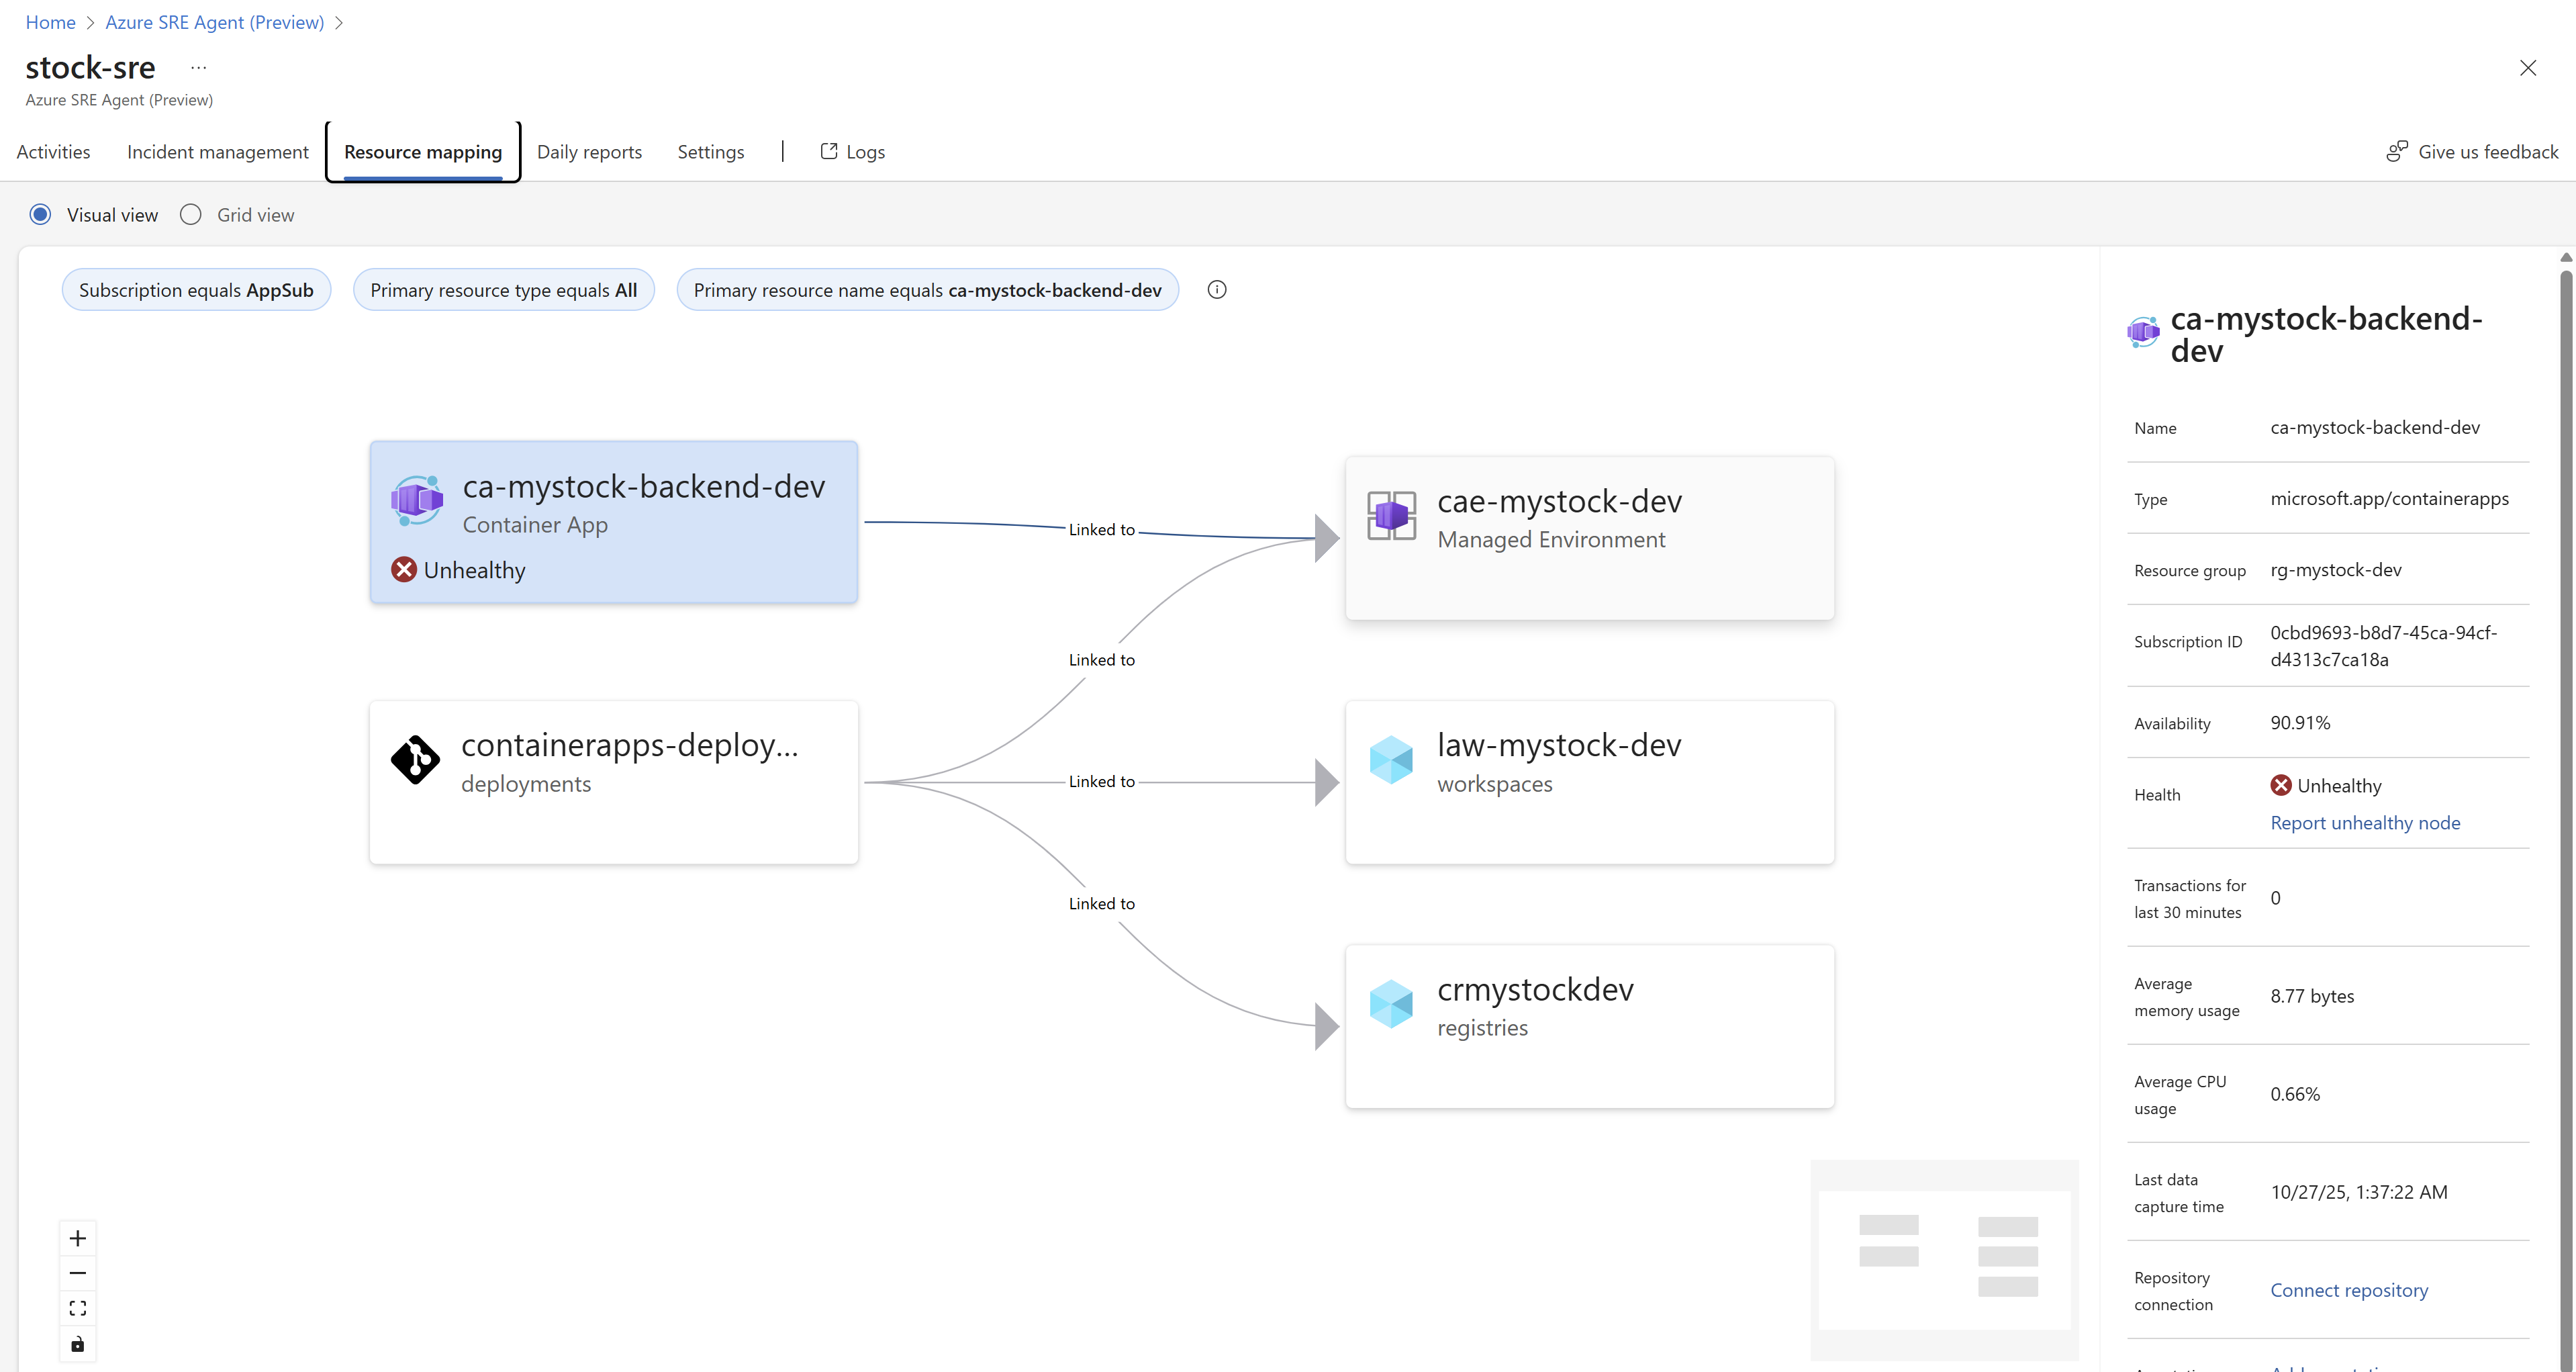Viewport: 2576px width, 1372px height.
Task: Click the filter info icon
Action: coord(1216,290)
